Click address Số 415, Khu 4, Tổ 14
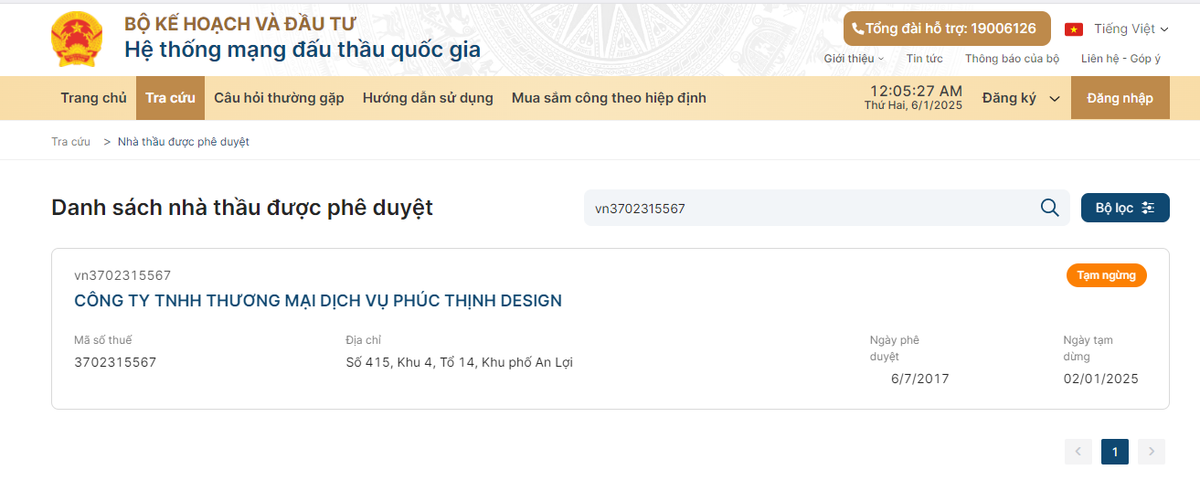 (459, 362)
